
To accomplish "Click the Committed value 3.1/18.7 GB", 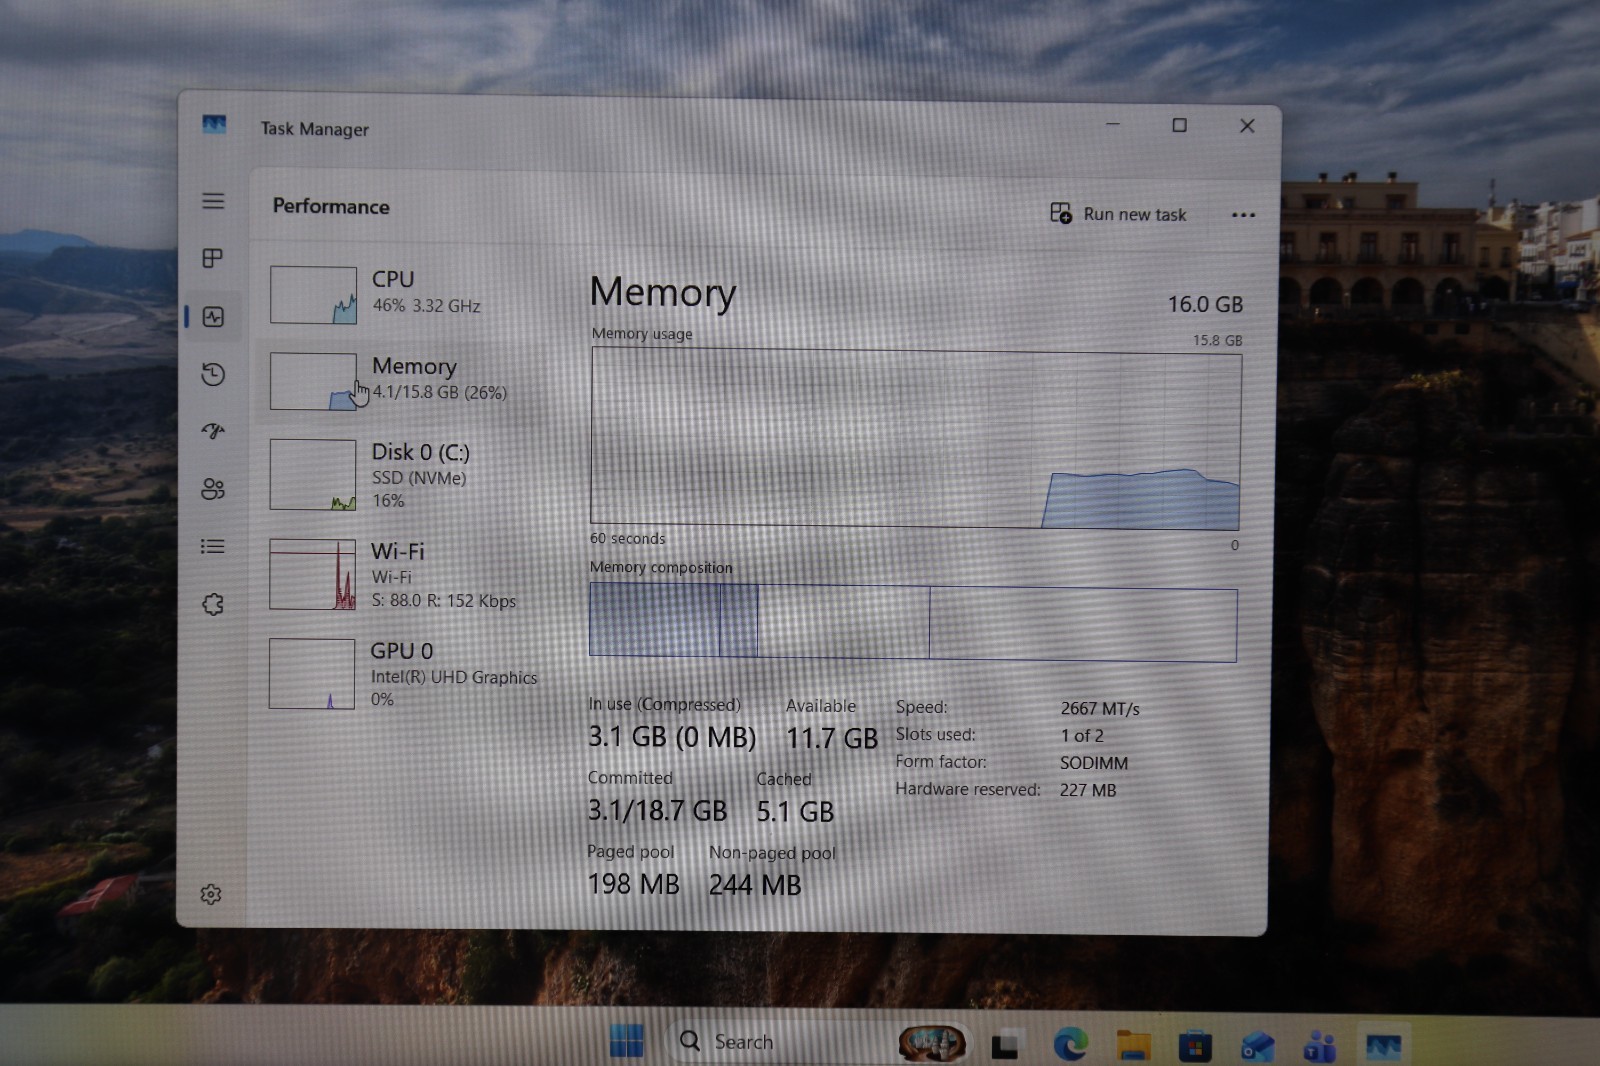I will click(x=657, y=810).
